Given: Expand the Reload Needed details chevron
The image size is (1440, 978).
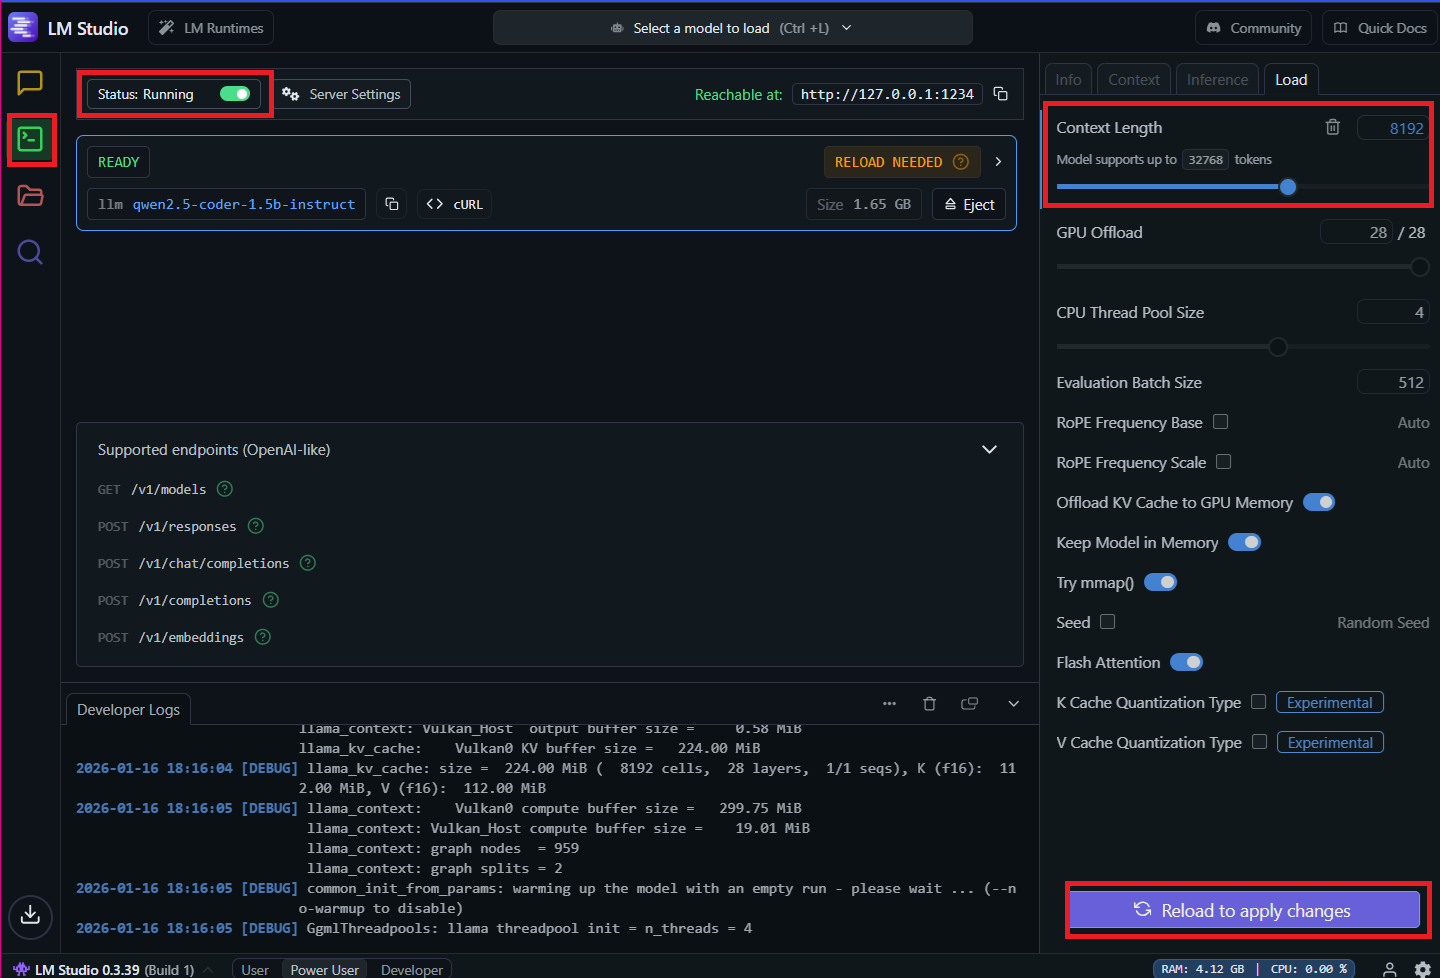Looking at the screenshot, I should pyautogui.click(x=997, y=161).
